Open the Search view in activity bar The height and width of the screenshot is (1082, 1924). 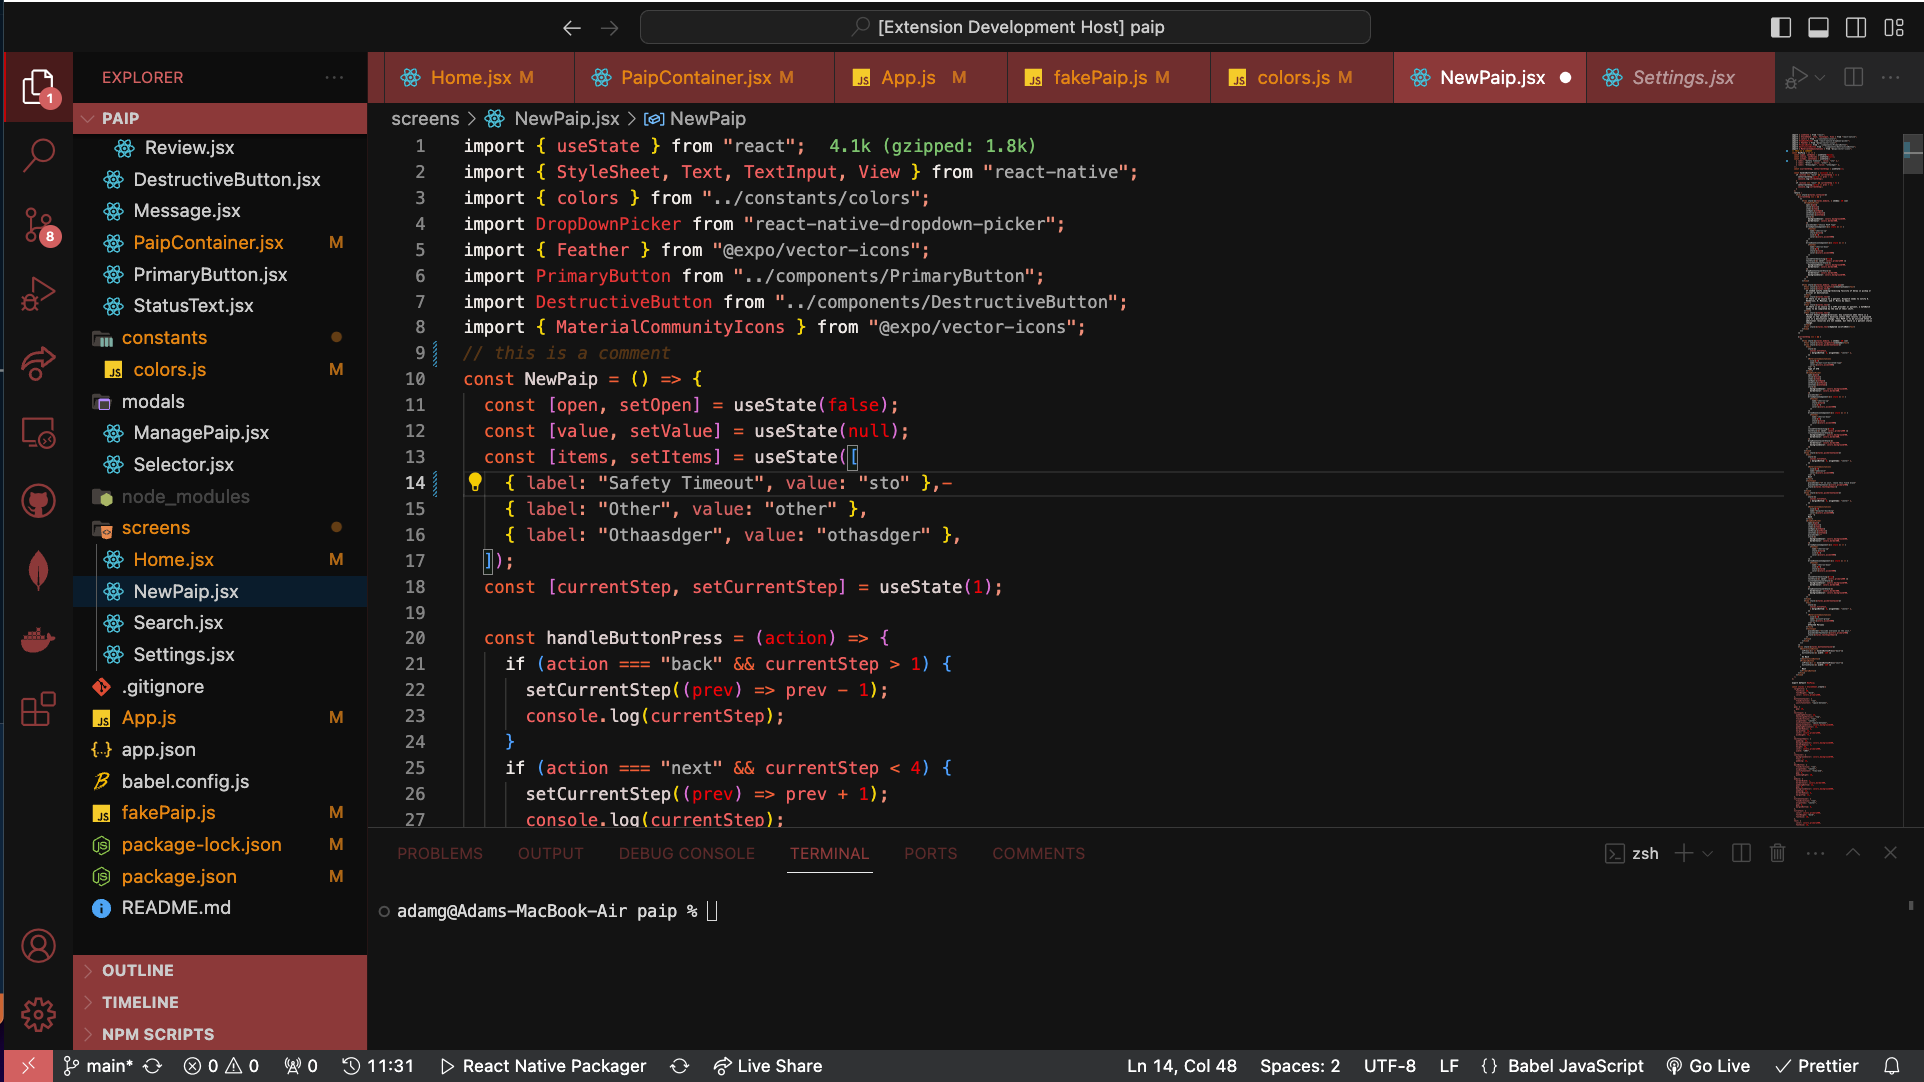pyautogui.click(x=38, y=155)
